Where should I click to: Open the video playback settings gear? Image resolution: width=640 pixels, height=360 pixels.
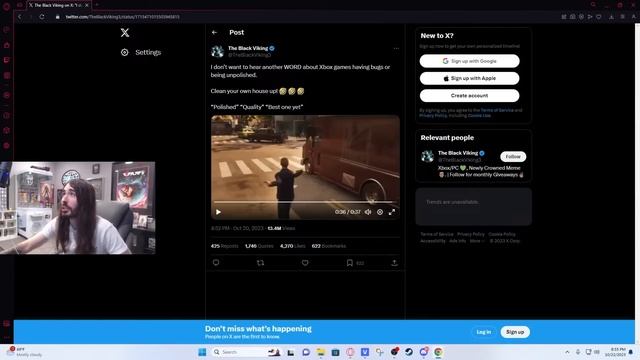tap(380, 212)
